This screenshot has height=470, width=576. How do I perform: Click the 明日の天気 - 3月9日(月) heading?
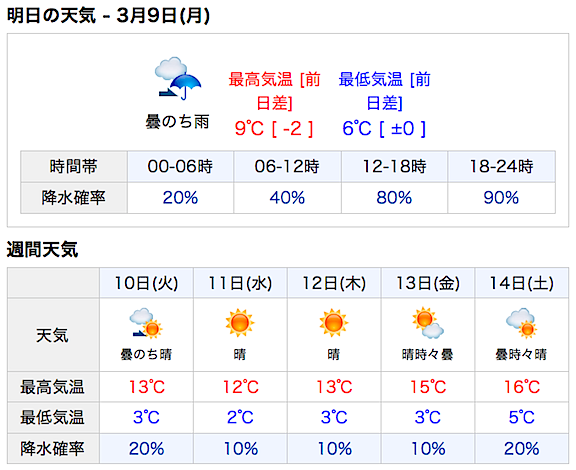pyautogui.click(x=108, y=16)
